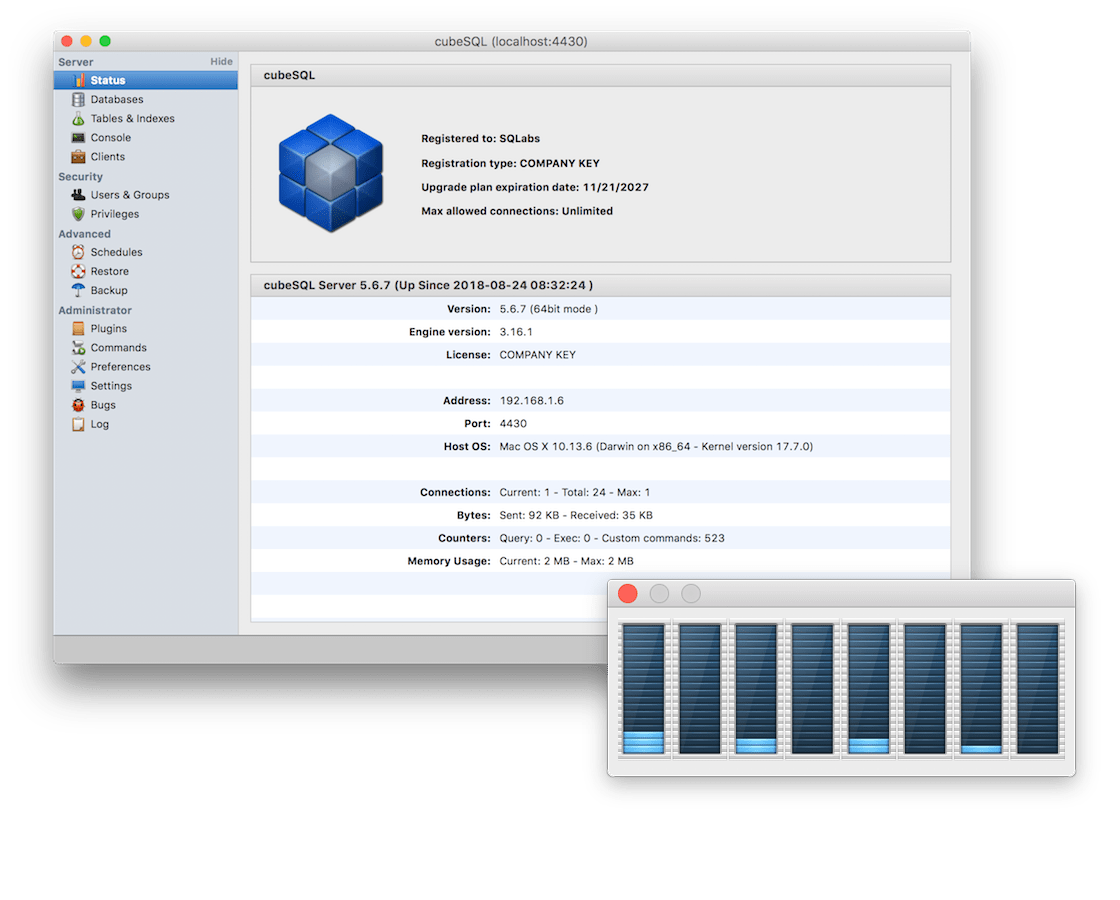This screenshot has height=900, width=1120.
Task: Click the Address value 192.168.1.6
Action: click(x=531, y=401)
